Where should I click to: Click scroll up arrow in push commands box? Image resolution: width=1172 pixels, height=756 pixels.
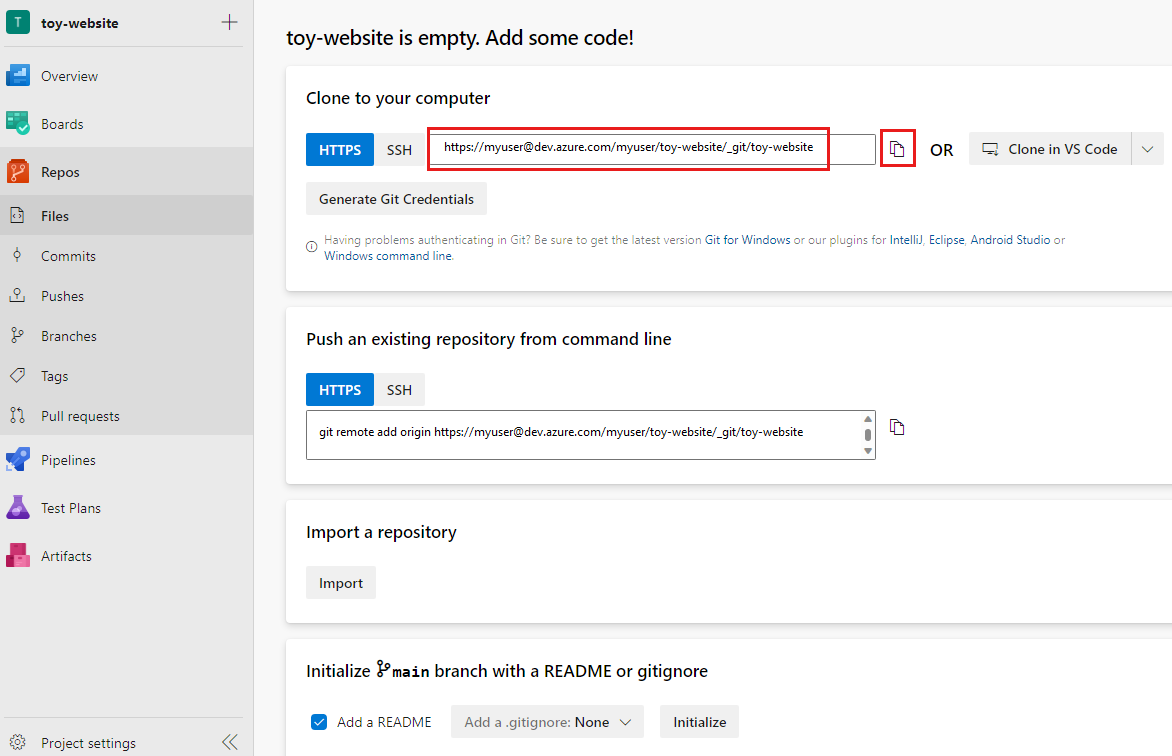pos(868,419)
